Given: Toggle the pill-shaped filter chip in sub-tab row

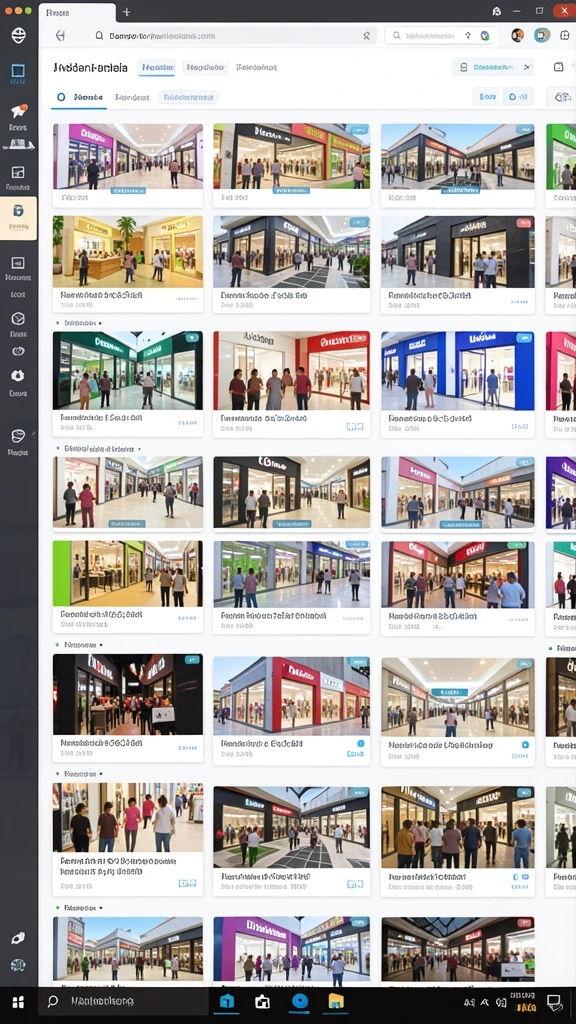Looking at the screenshot, I should (188, 97).
